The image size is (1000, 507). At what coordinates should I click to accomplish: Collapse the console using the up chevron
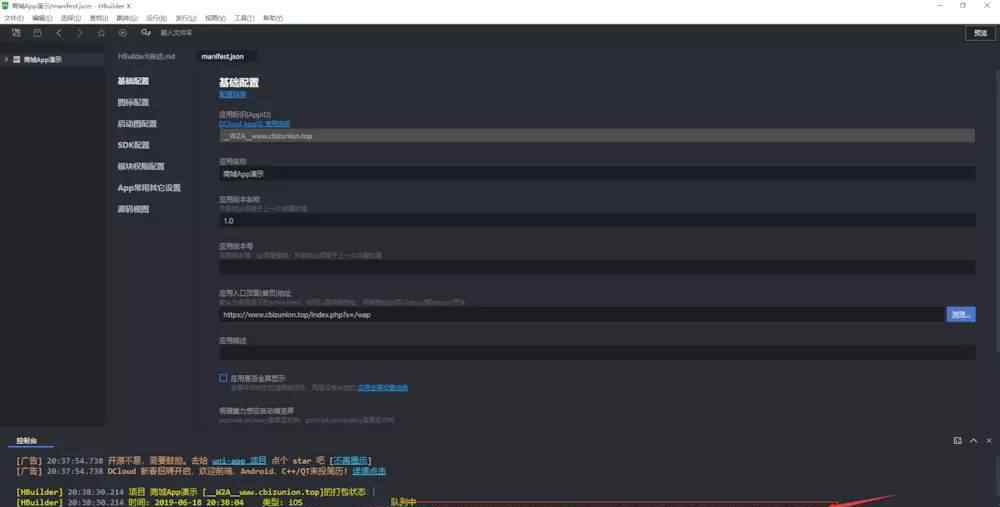[973, 441]
